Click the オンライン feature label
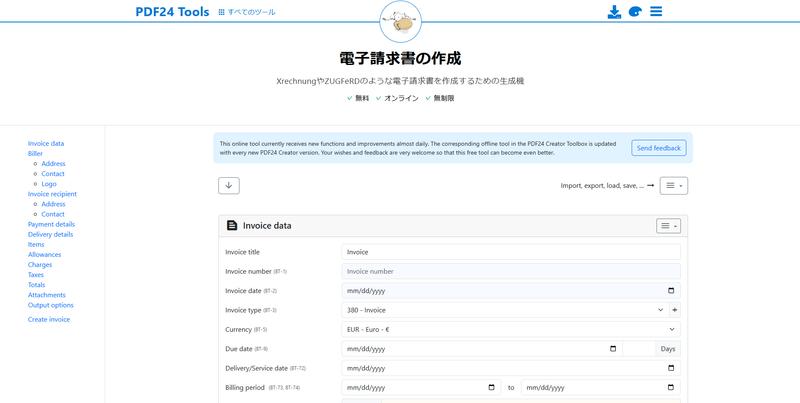Viewport: 800px width, 403px height. coord(401,98)
